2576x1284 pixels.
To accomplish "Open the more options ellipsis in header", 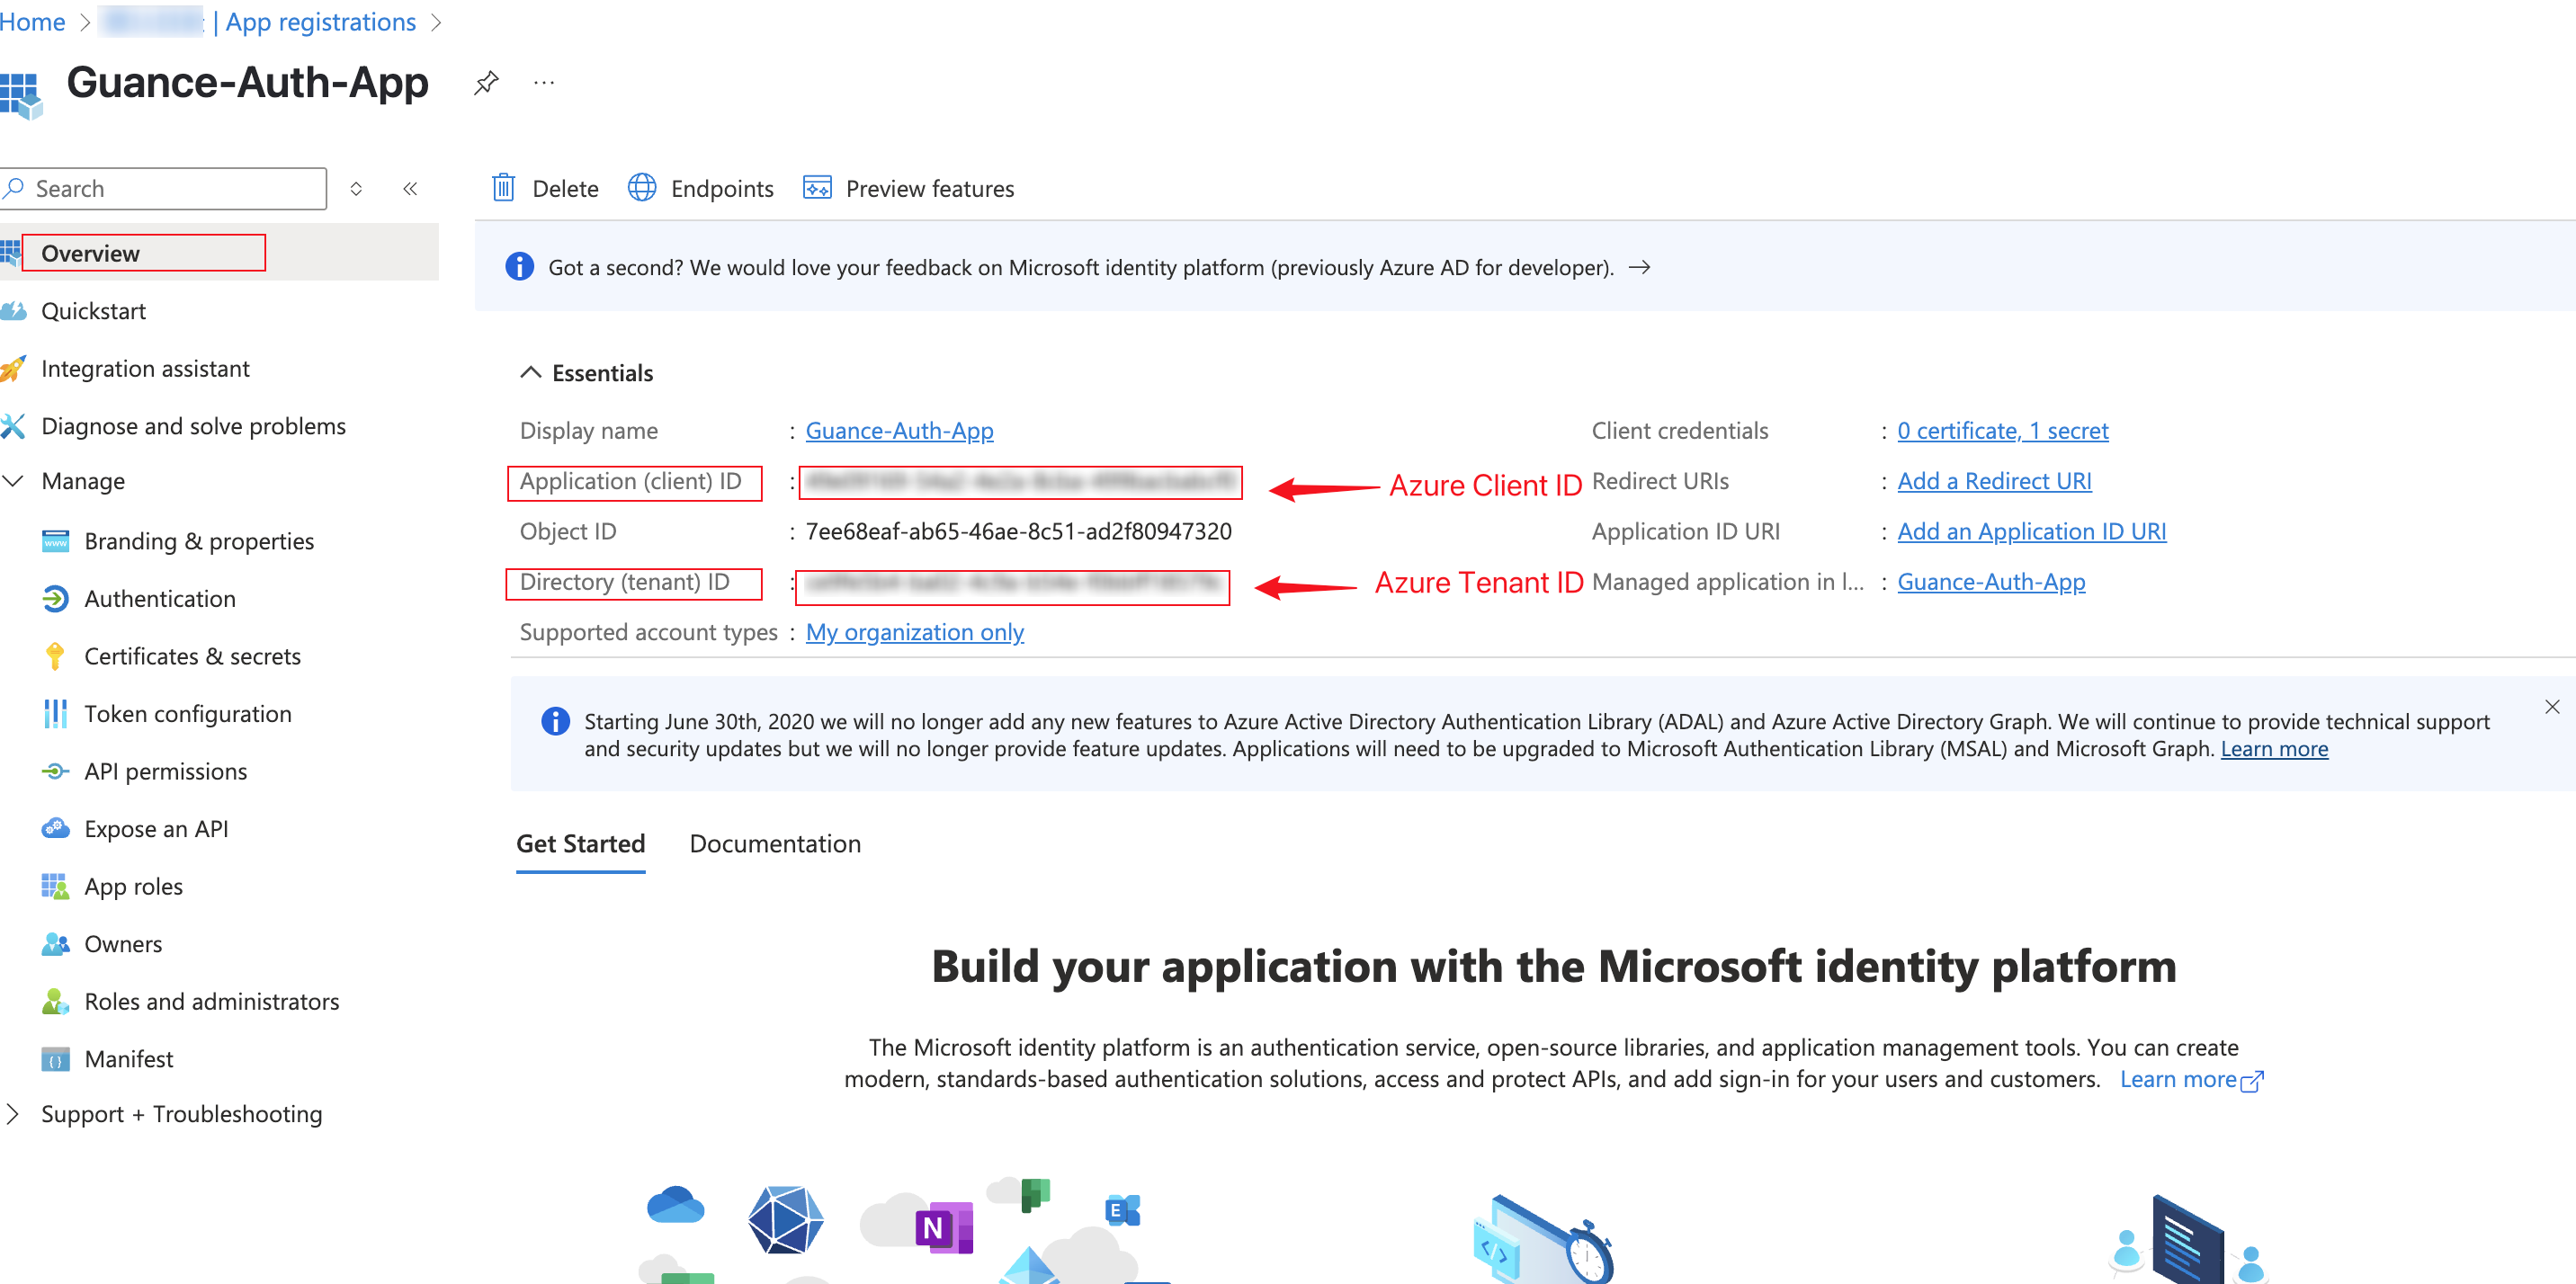I will pos(544,82).
